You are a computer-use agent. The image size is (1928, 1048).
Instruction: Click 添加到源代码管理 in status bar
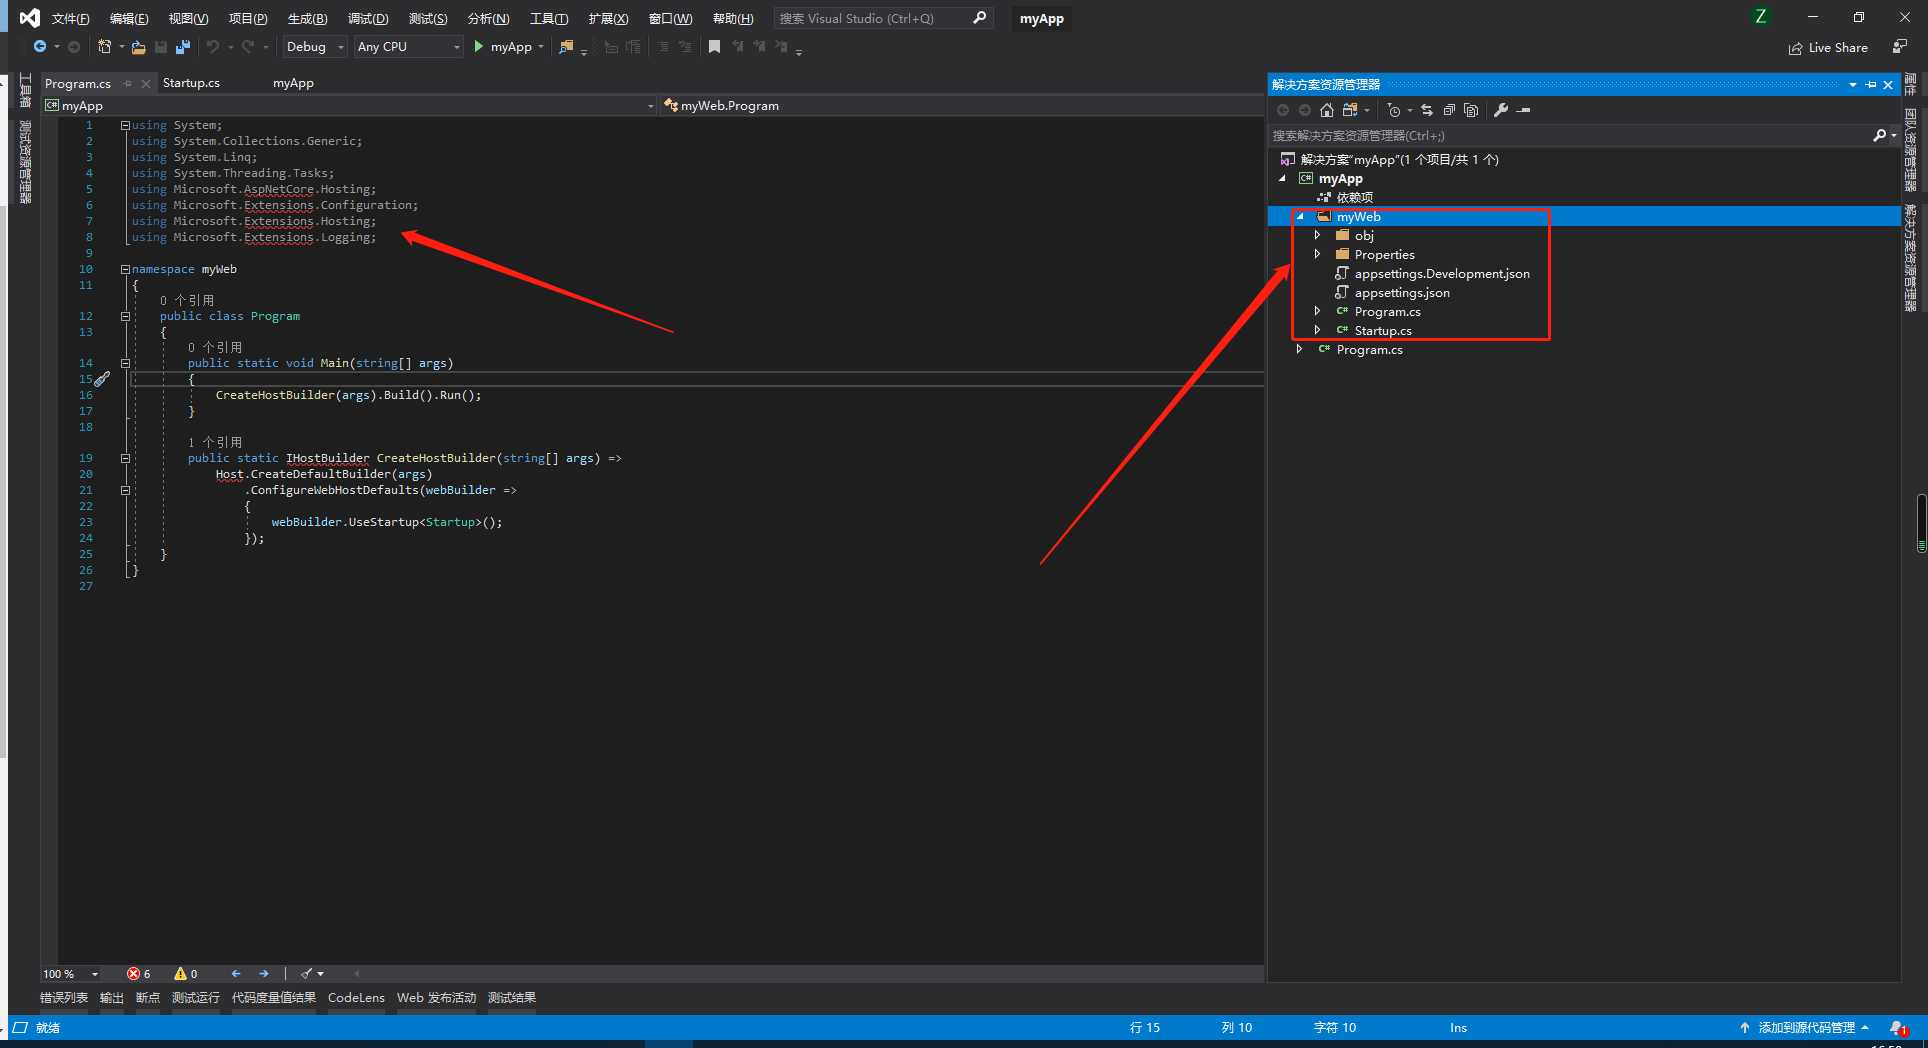coord(1805,1028)
